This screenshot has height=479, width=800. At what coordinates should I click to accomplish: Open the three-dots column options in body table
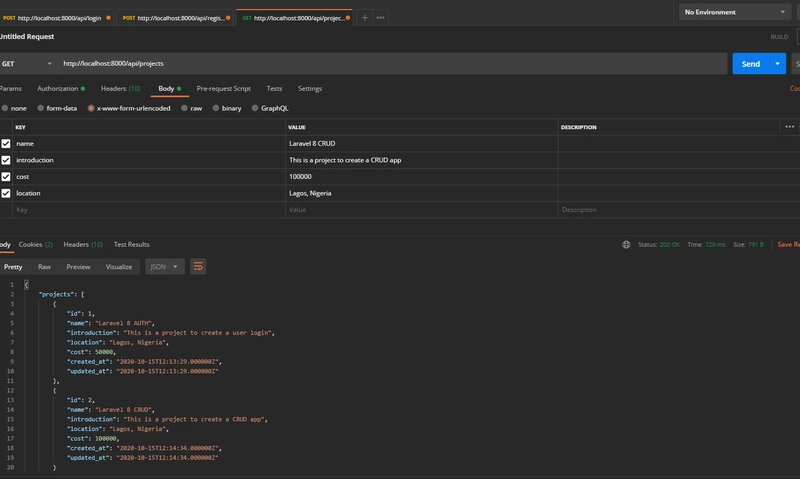[789, 127]
